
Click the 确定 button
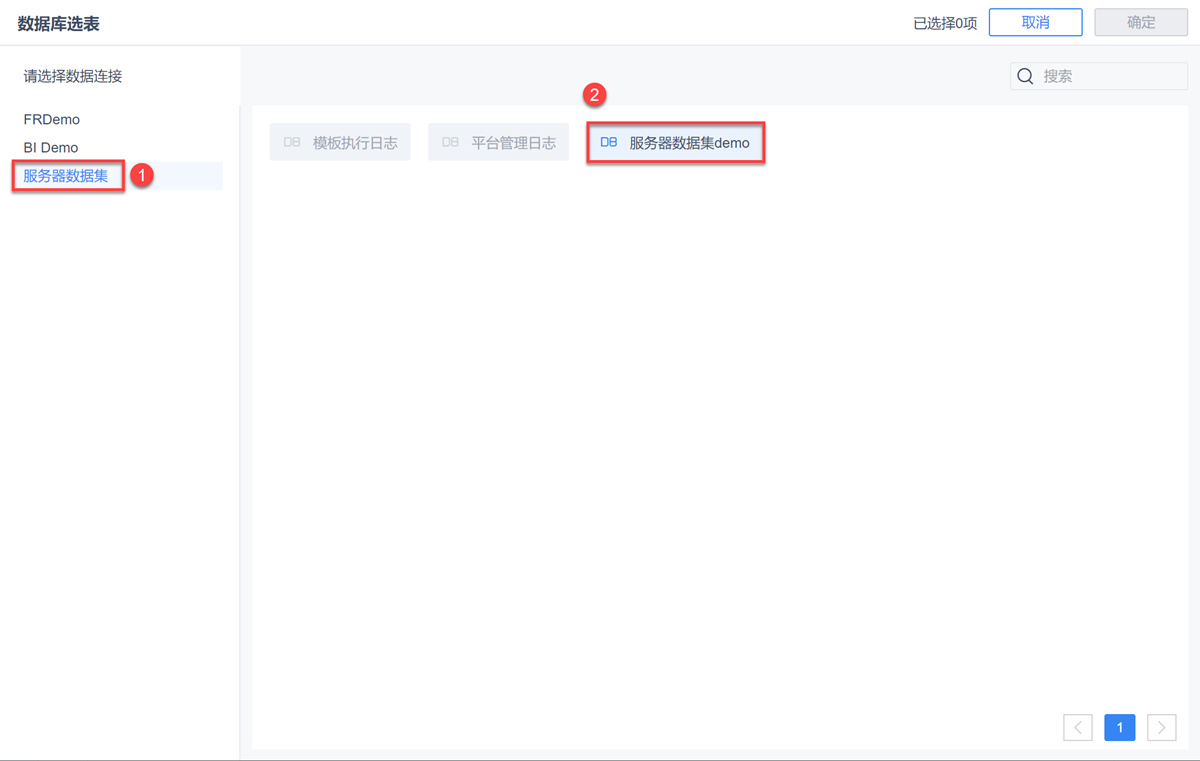coord(1141,22)
